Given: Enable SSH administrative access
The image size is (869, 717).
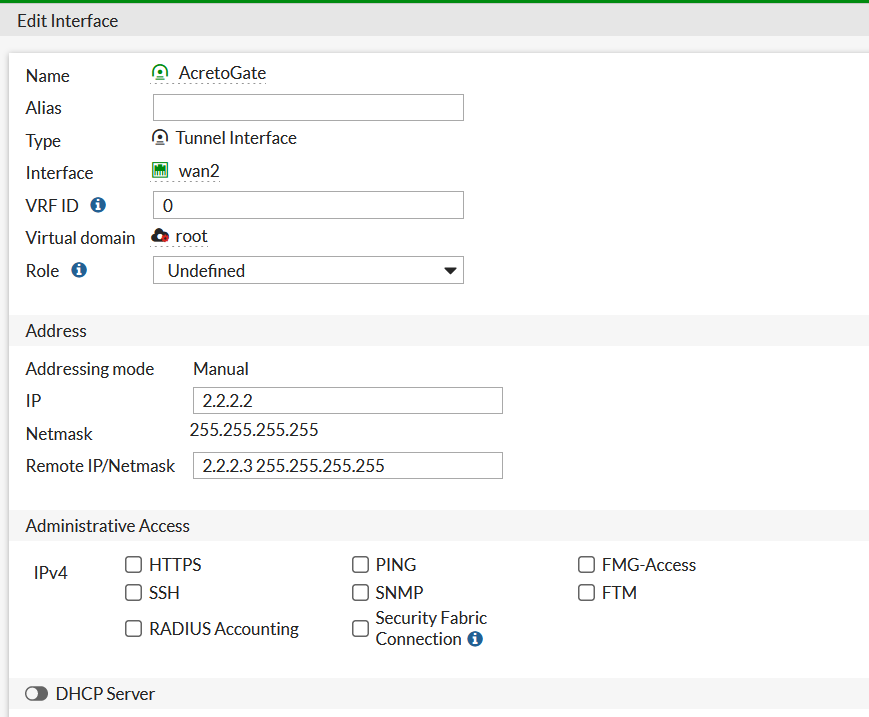Looking at the screenshot, I should point(133,592).
